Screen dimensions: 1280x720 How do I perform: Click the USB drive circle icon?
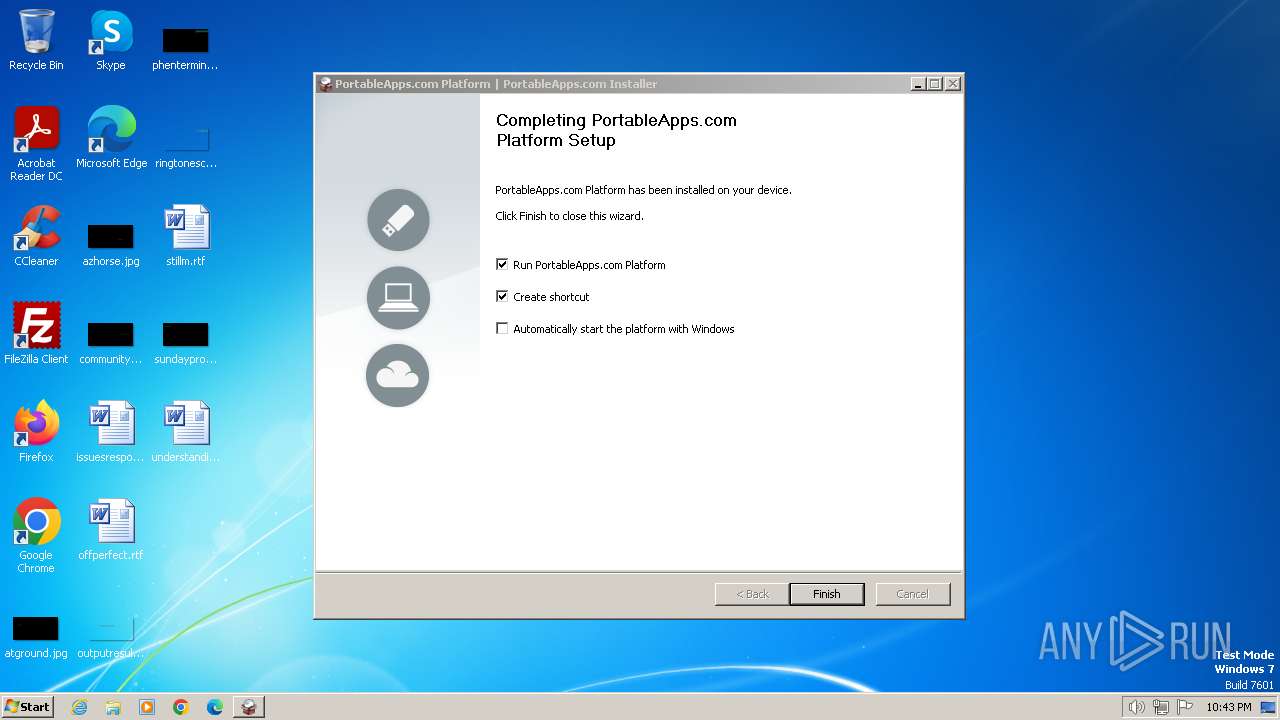pyautogui.click(x=398, y=220)
